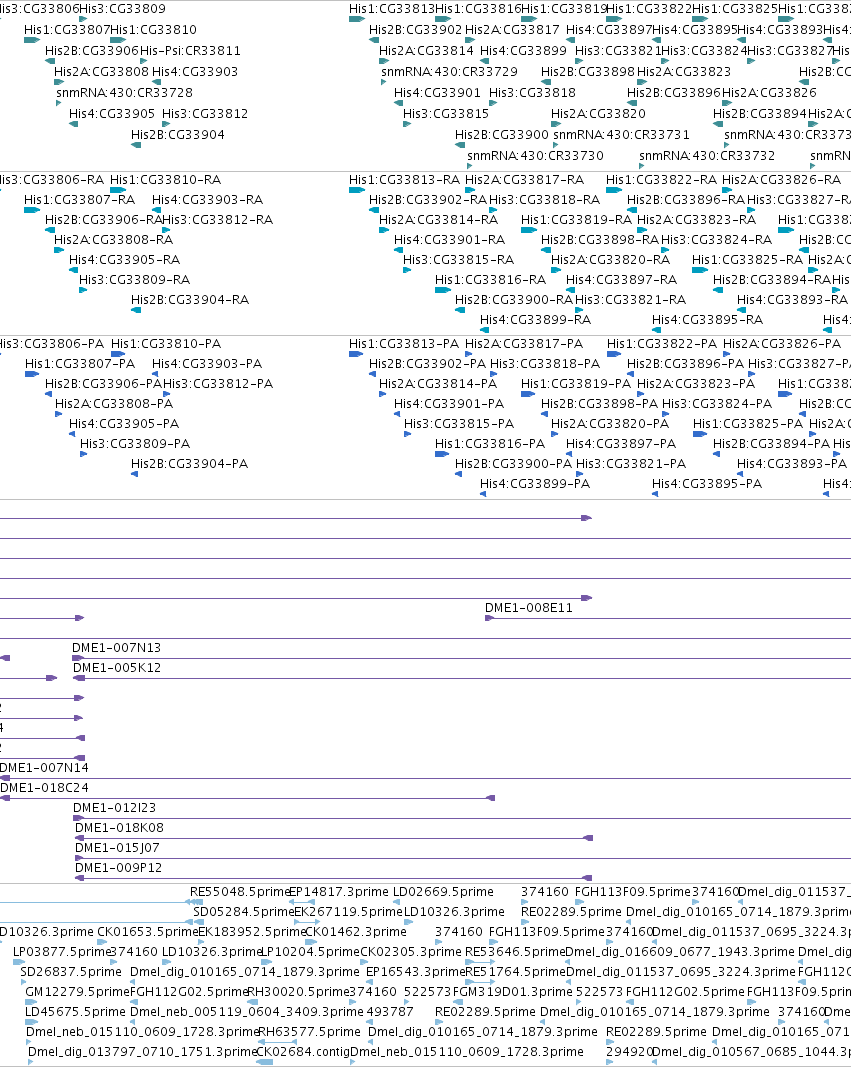Click protein His2B:CG33904-PA

(x=190, y=464)
